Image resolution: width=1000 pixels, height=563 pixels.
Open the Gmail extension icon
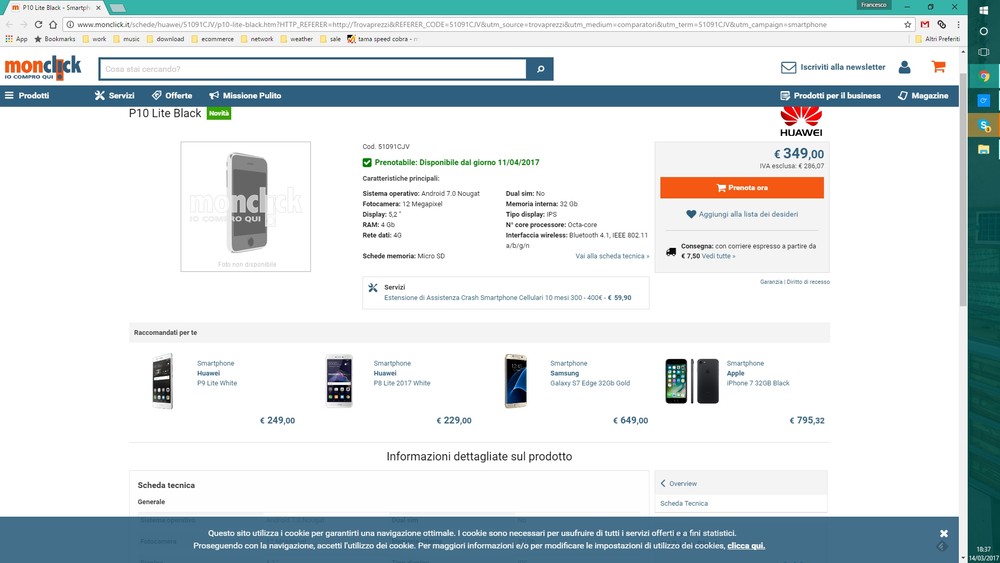point(925,24)
